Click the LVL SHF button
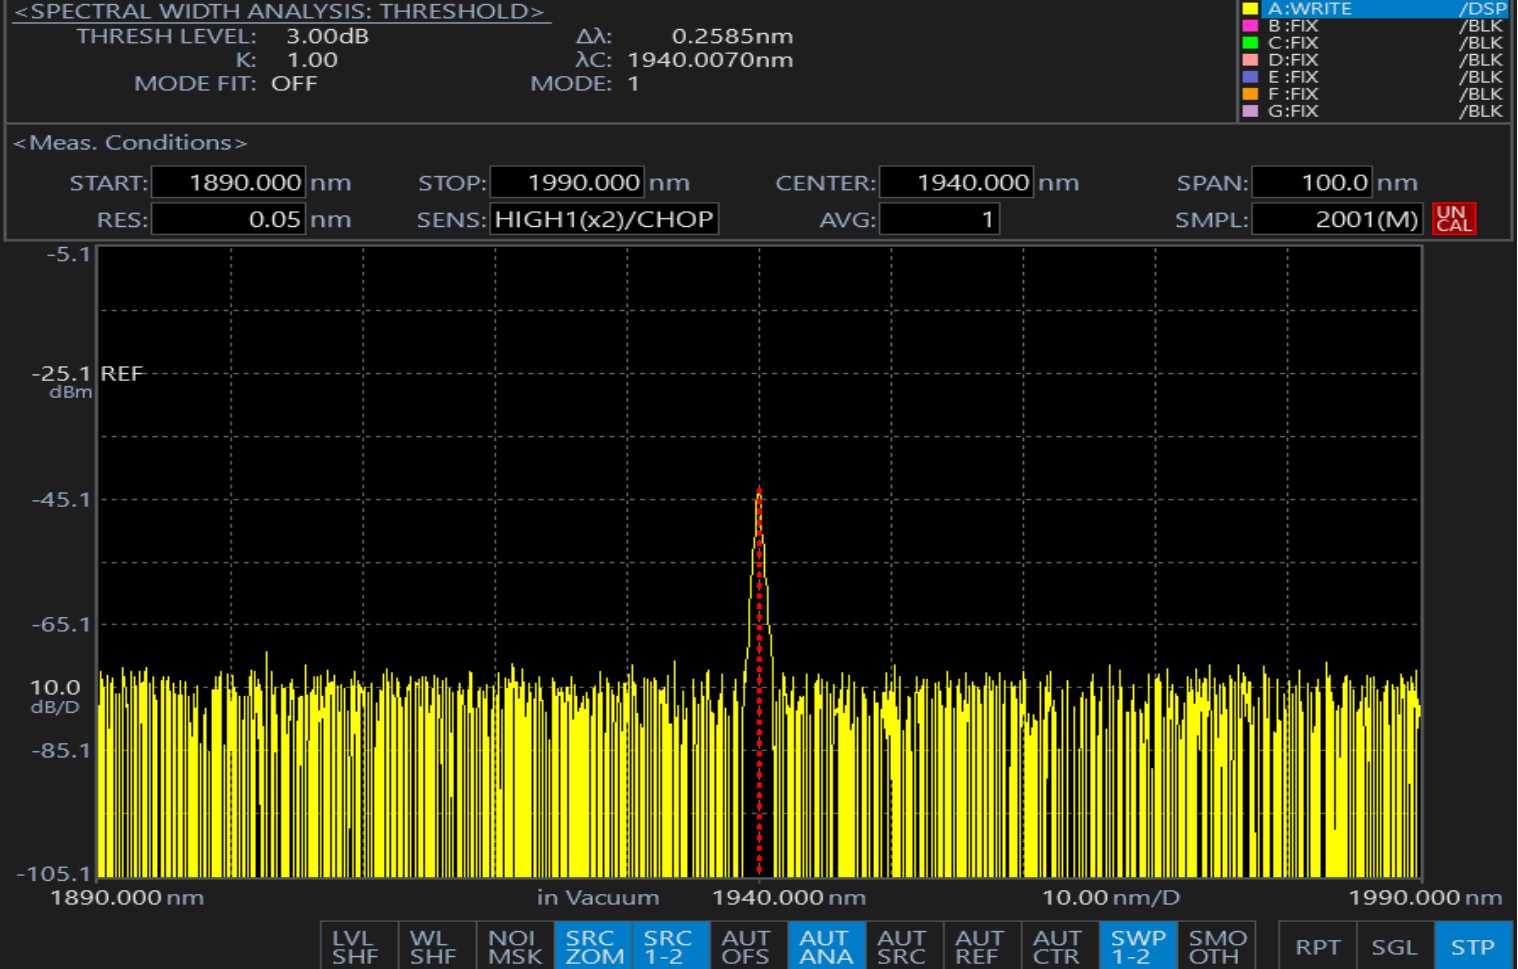The image size is (1518, 969). coord(357,946)
